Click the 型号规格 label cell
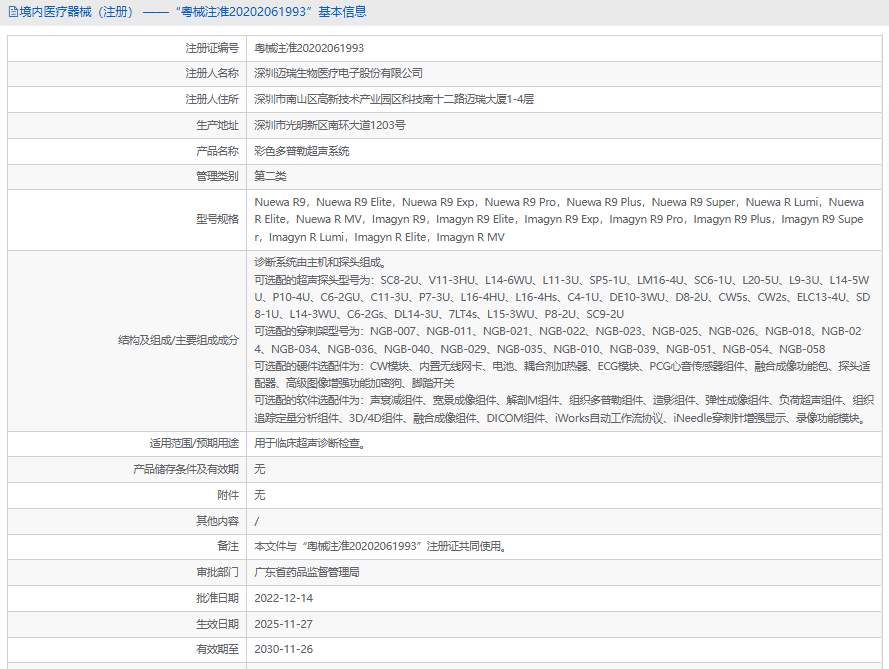The width and height of the screenshot is (889, 669). pyautogui.click(x=127, y=219)
